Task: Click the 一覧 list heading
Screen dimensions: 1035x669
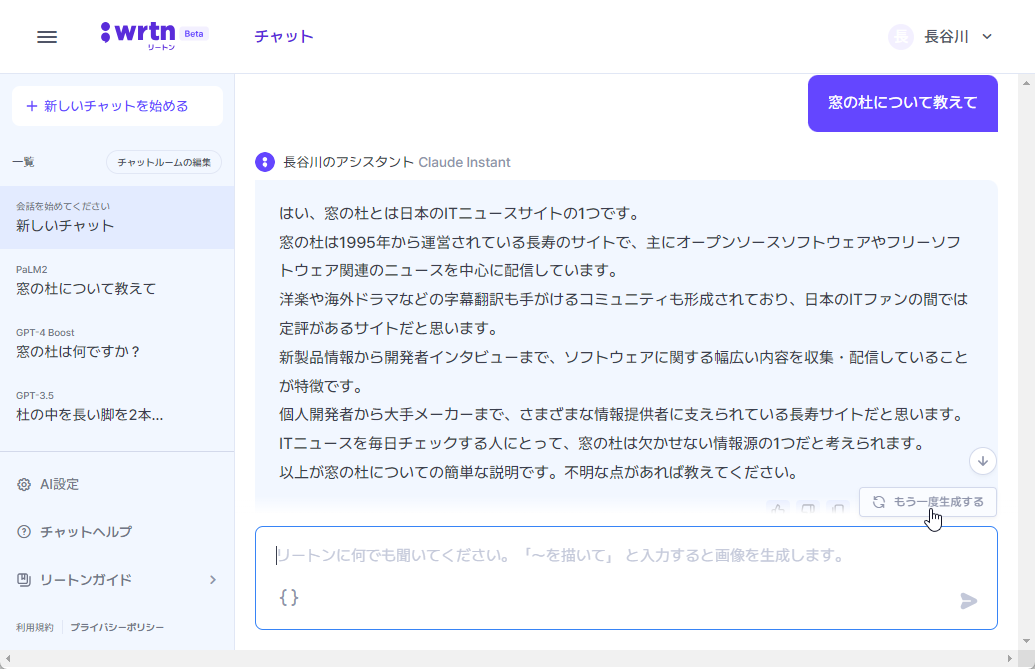Action: tap(23, 162)
